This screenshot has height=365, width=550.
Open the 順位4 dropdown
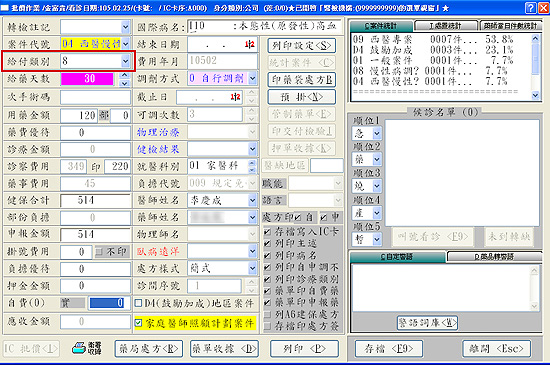pyautogui.click(x=377, y=212)
